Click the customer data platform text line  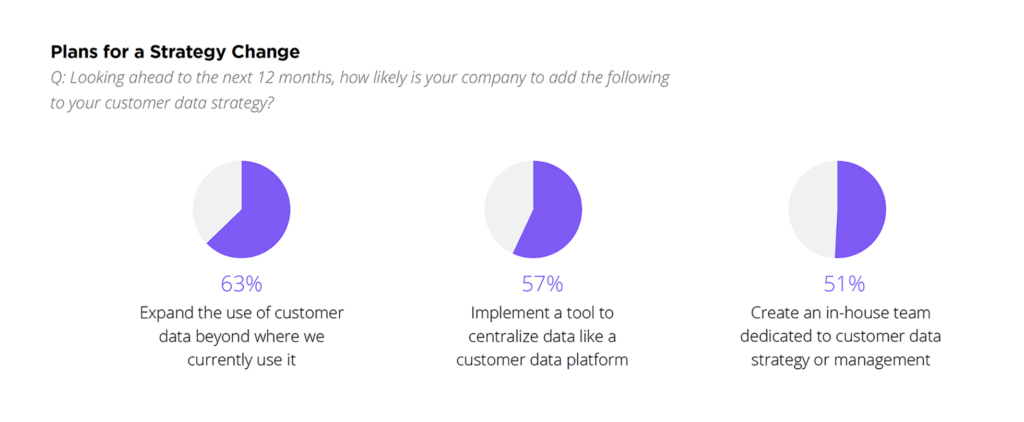click(x=542, y=360)
